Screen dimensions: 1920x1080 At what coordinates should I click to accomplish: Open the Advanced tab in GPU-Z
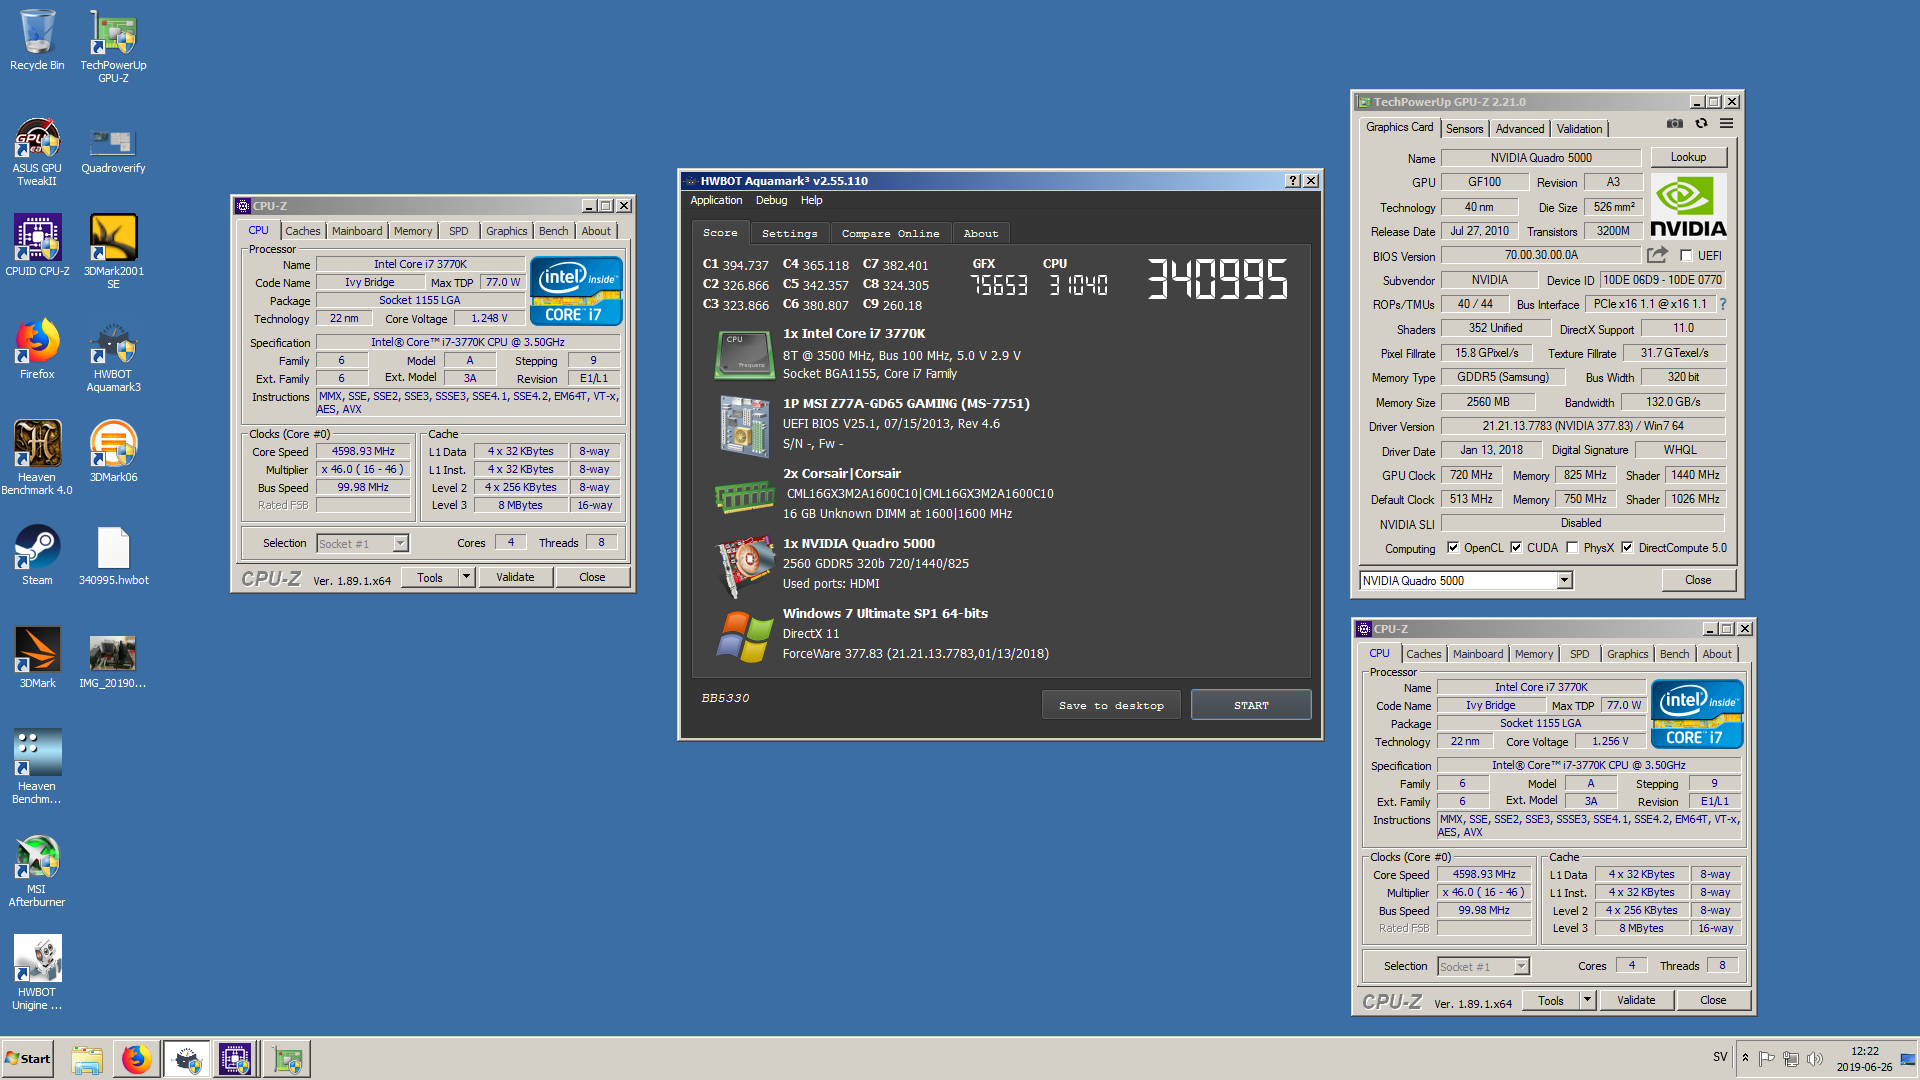click(x=1519, y=129)
